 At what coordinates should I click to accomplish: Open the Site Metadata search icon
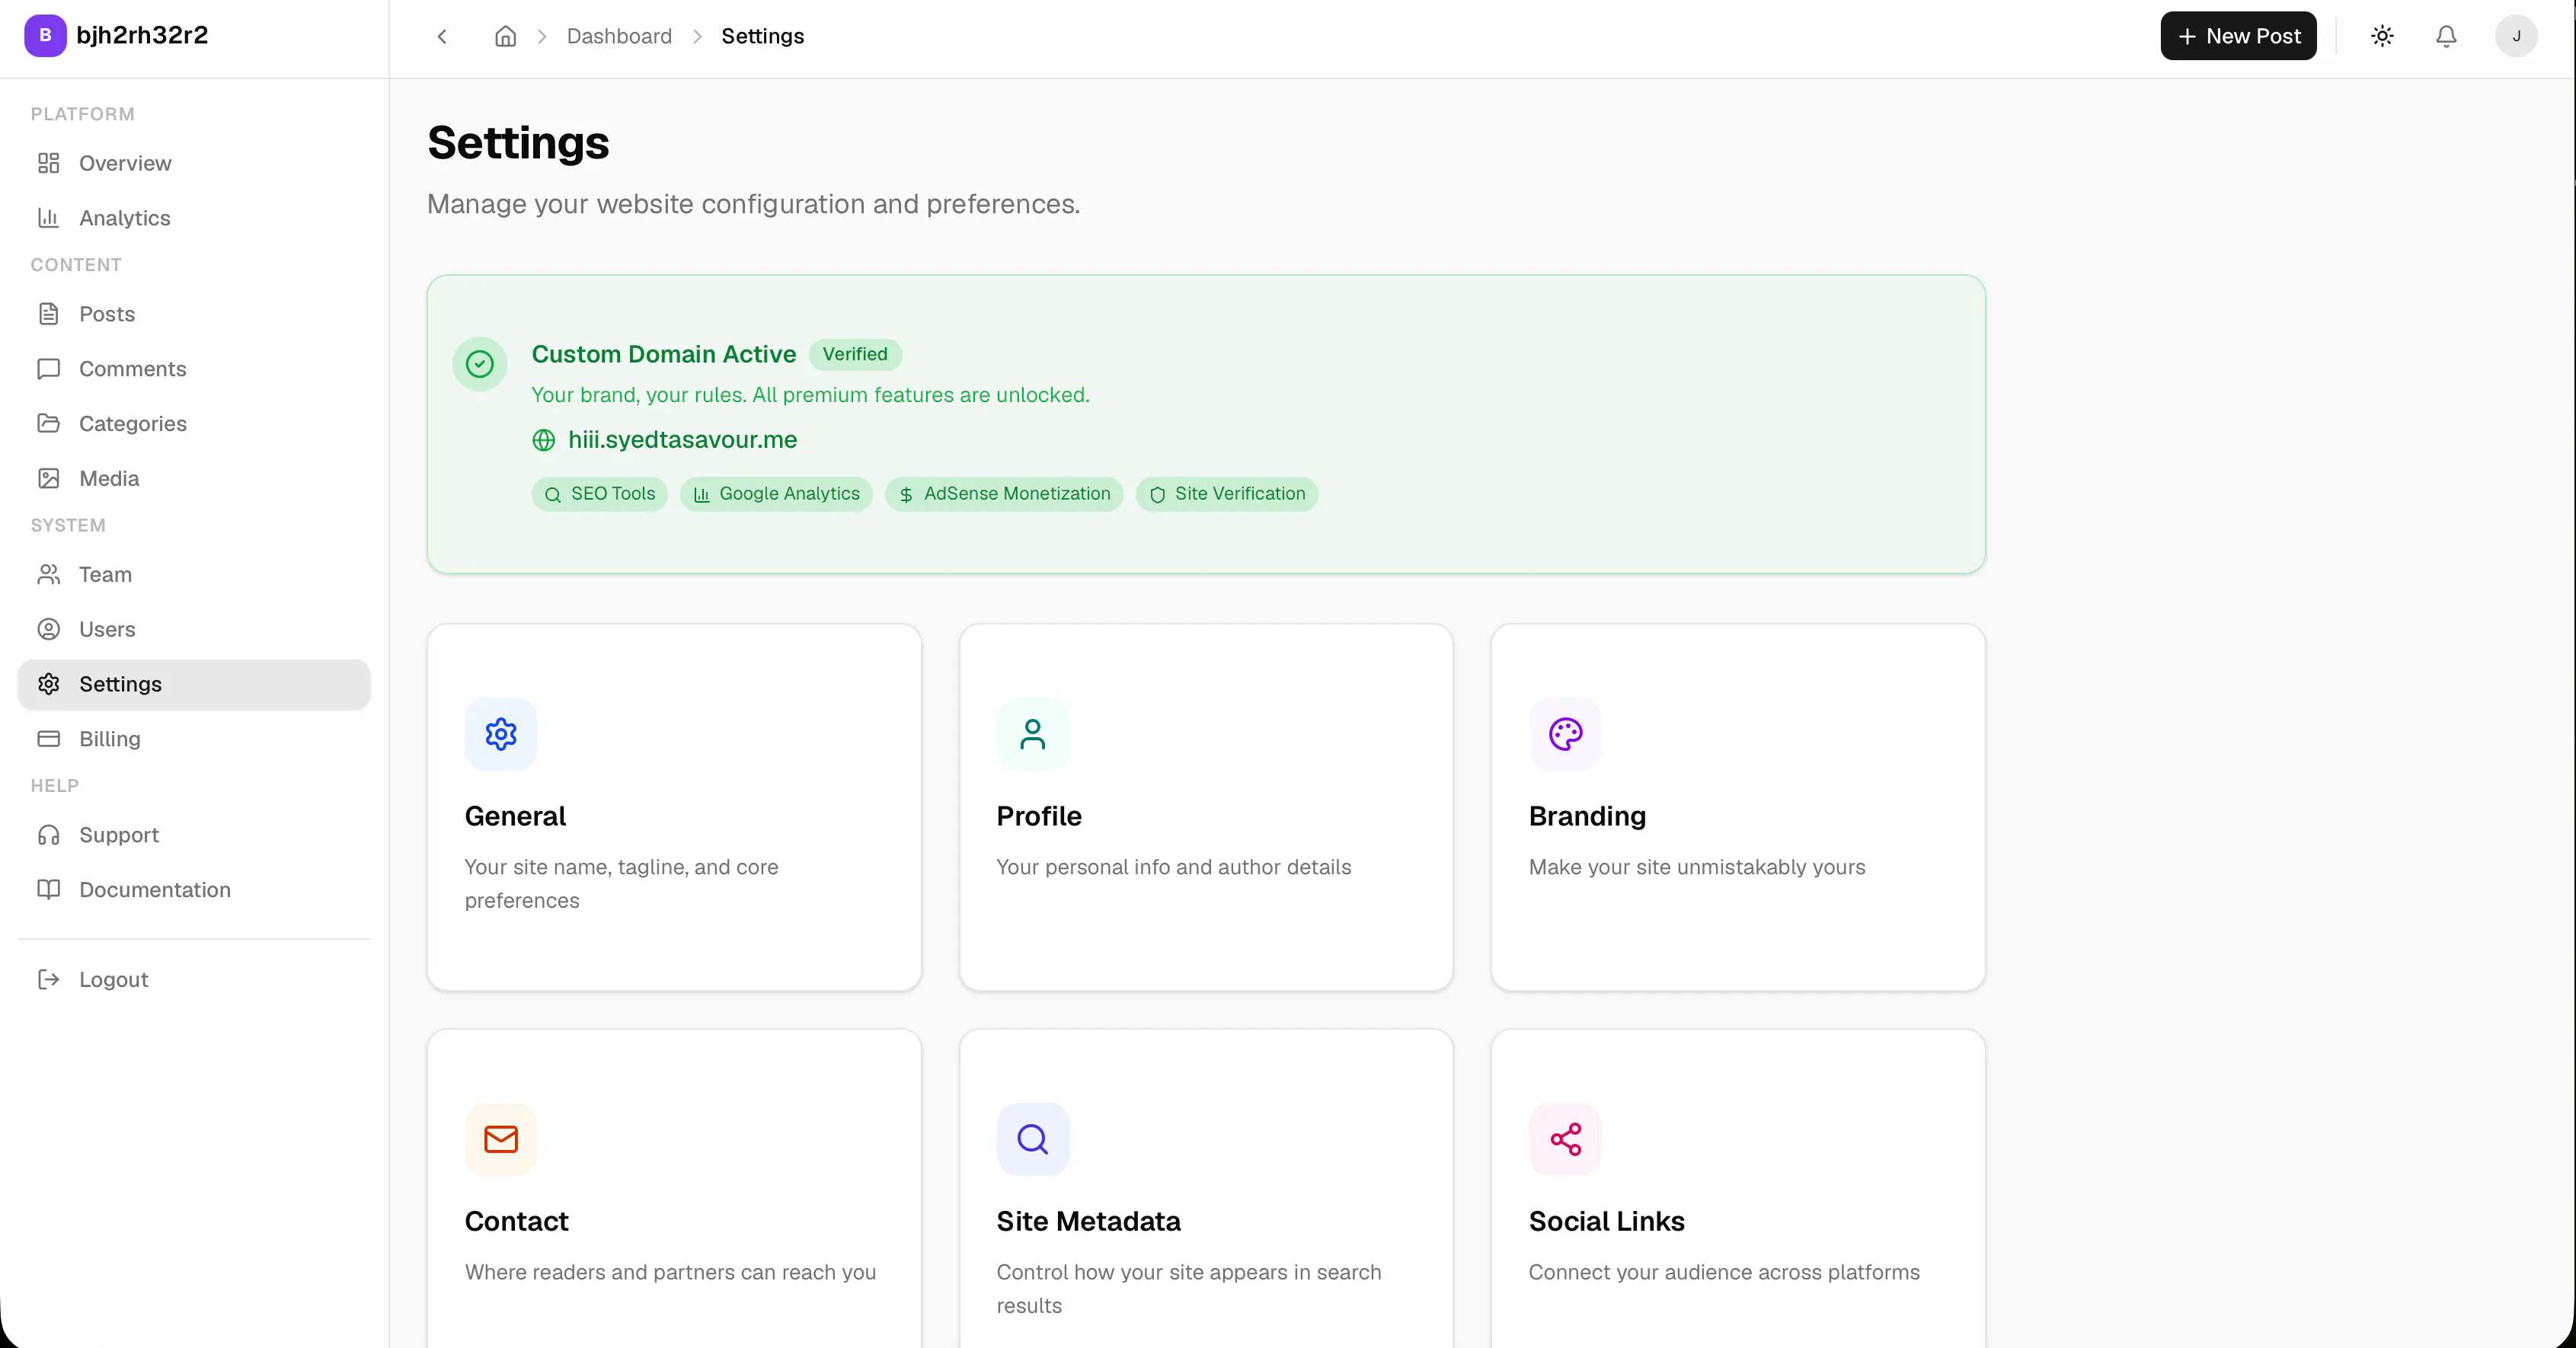pyautogui.click(x=1033, y=1139)
